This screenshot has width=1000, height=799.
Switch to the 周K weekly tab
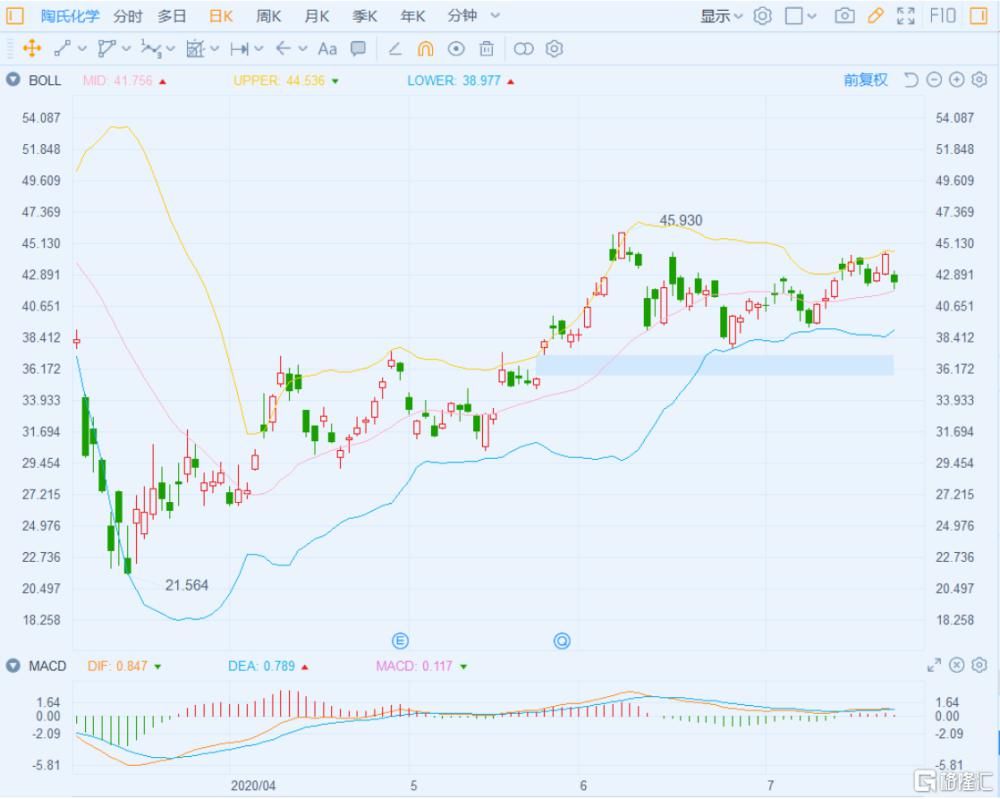coord(267,15)
